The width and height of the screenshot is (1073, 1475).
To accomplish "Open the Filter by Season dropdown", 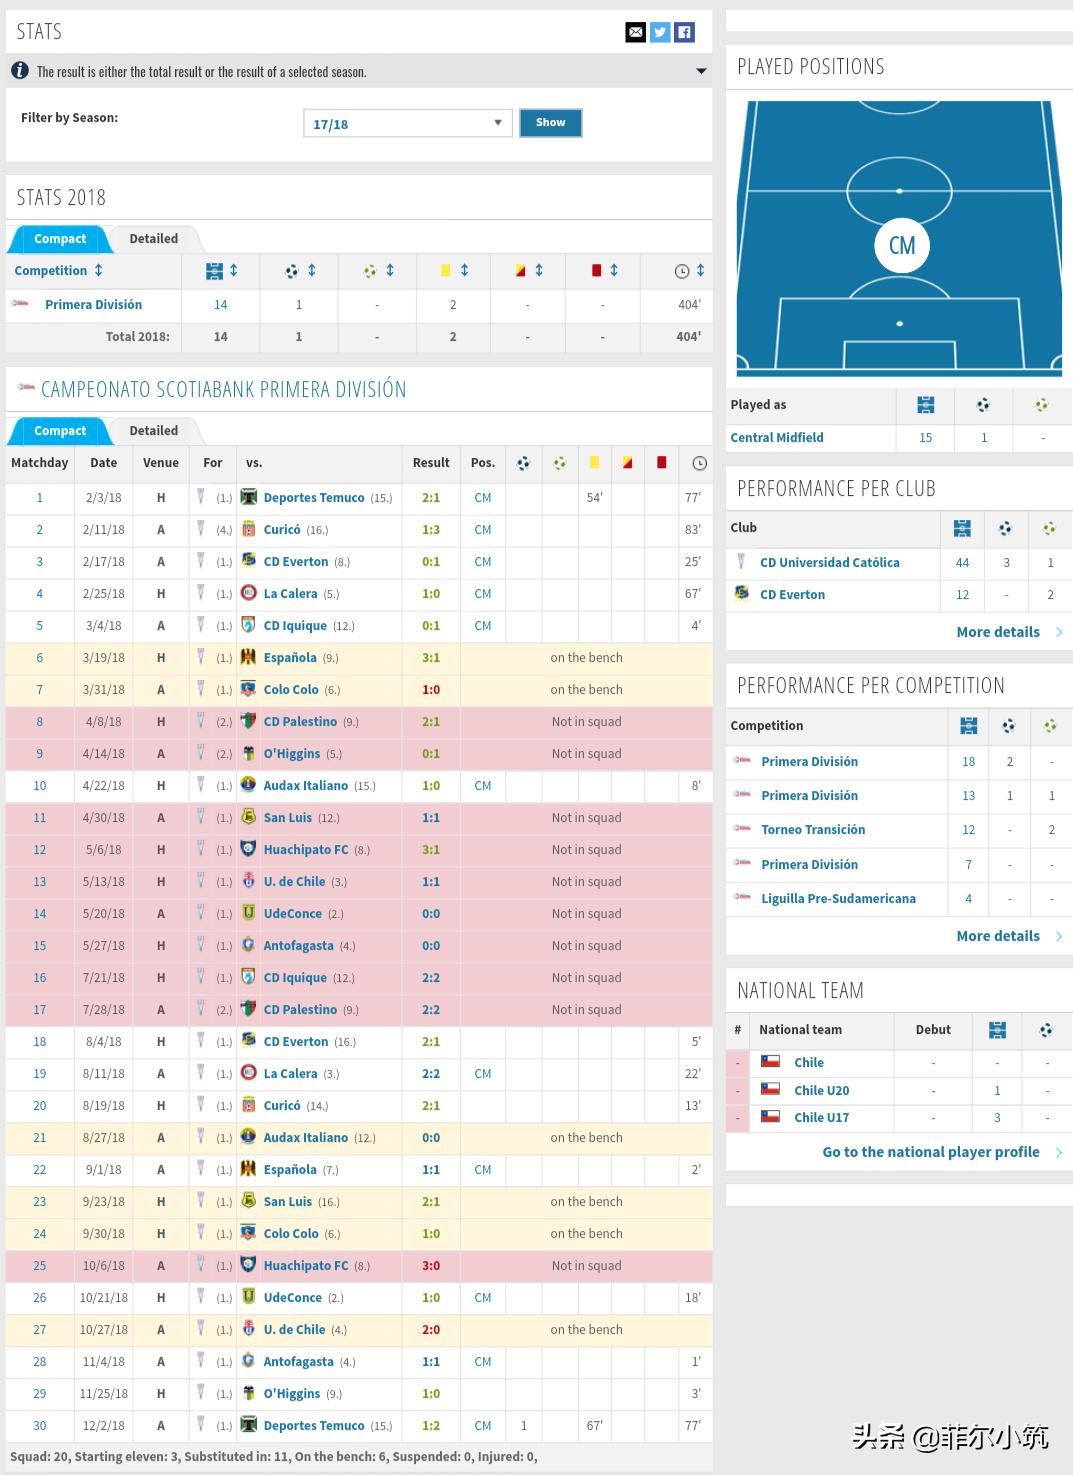I will tap(407, 123).
